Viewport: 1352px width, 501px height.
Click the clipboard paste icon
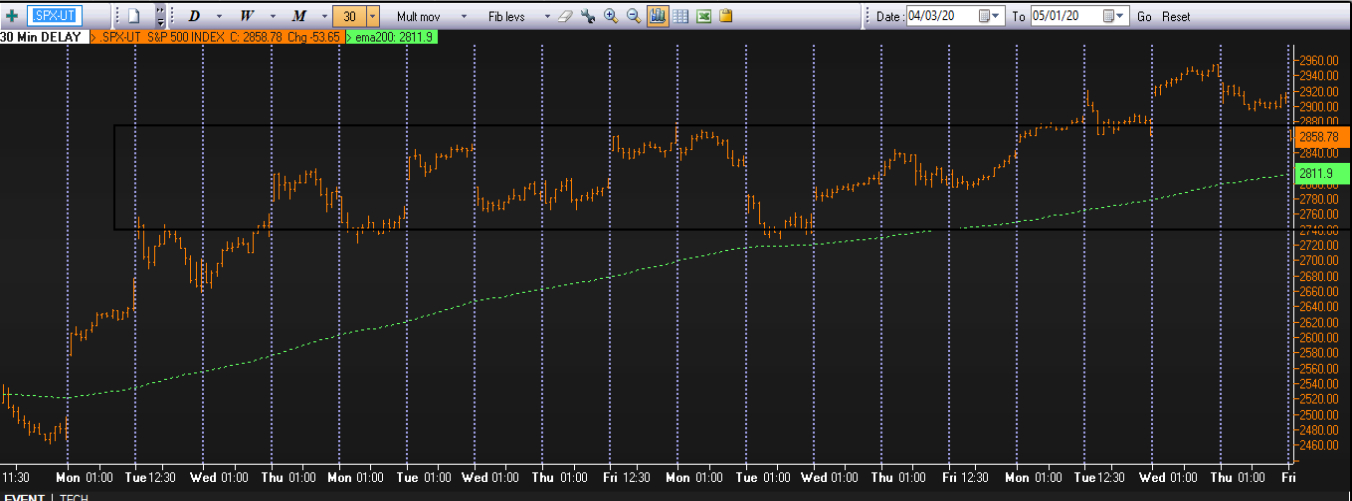(x=726, y=16)
